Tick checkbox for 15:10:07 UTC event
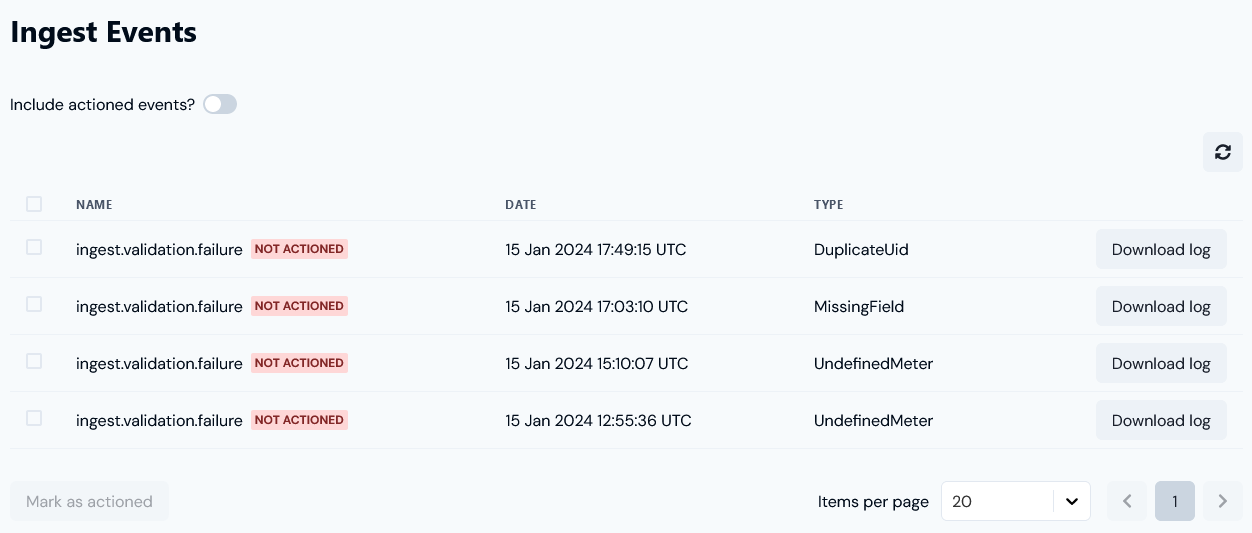The width and height of the screenshot is (1252, 533). click(x=34, y=361)
